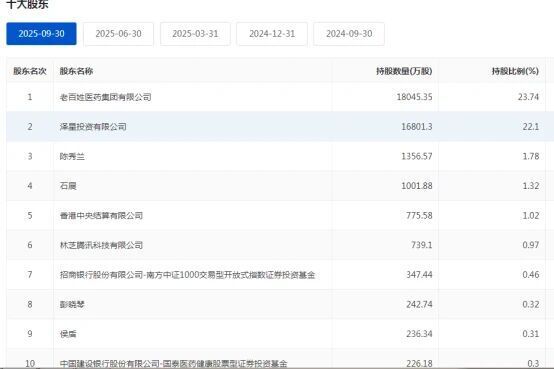Click the holding amount 775.58
This screenshot has width=554, height=369.
419,216
